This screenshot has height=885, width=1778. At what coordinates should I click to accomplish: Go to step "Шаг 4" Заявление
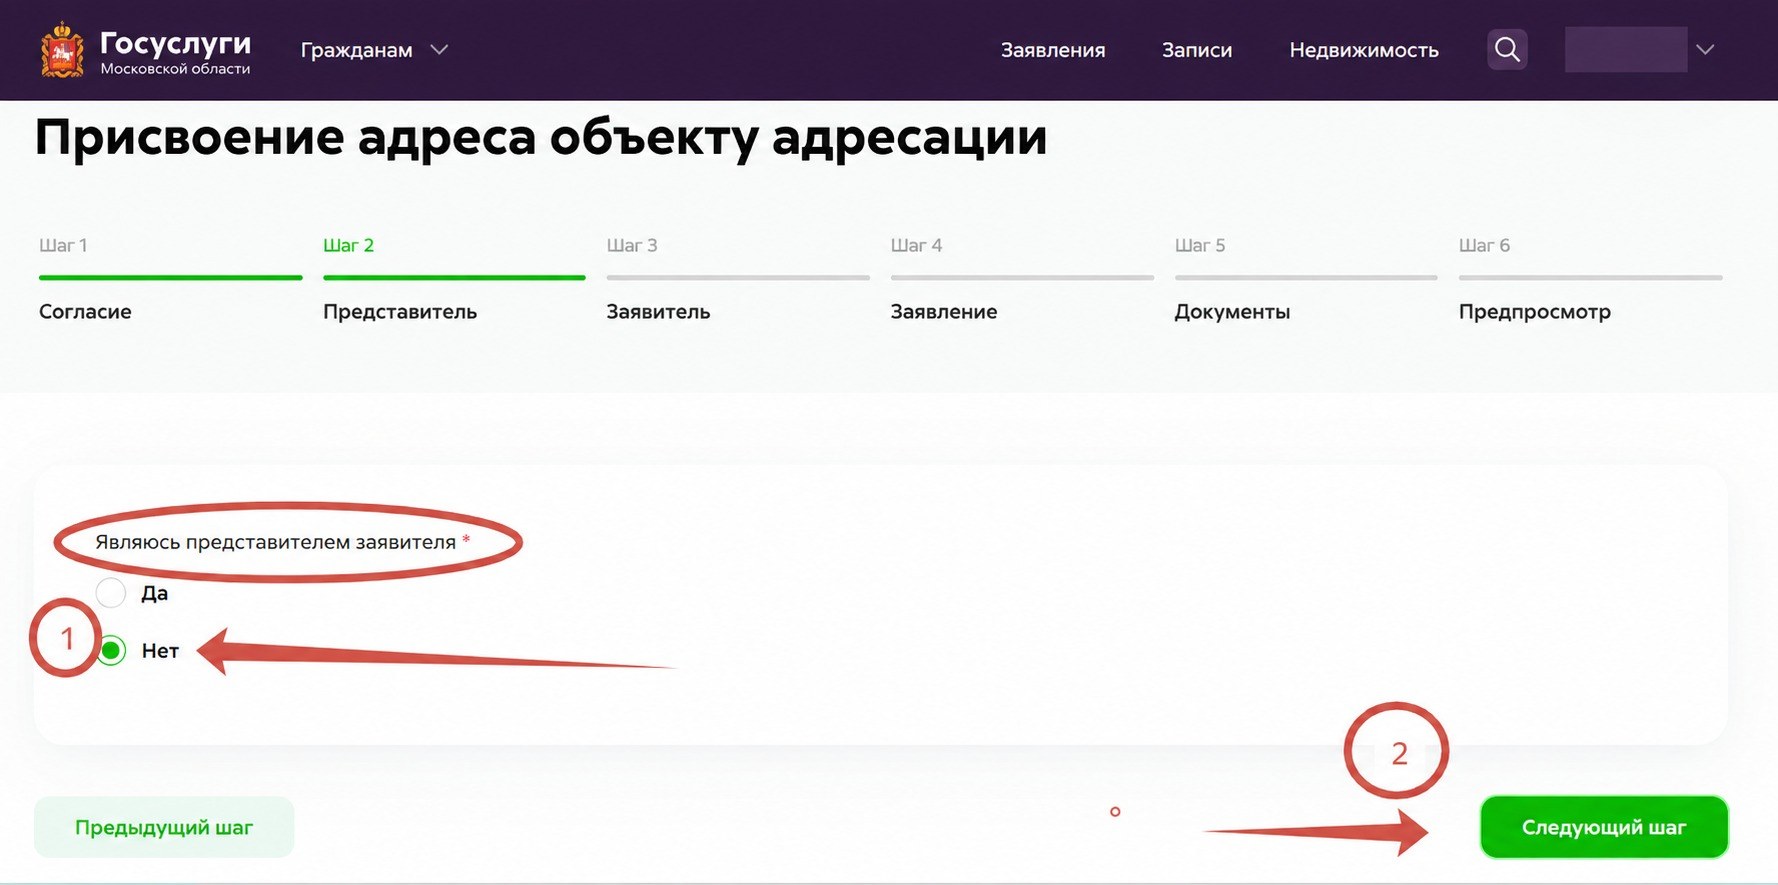click(x=1022, y=279)
